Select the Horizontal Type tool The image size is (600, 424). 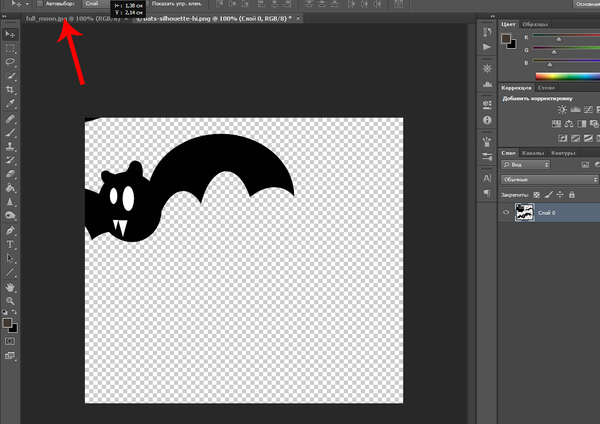11,243
